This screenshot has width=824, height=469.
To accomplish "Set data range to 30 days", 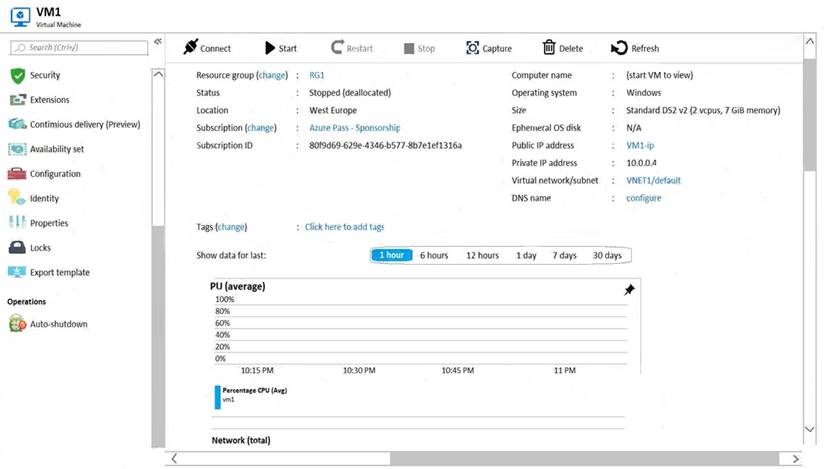I will click(x=606, y=255).
